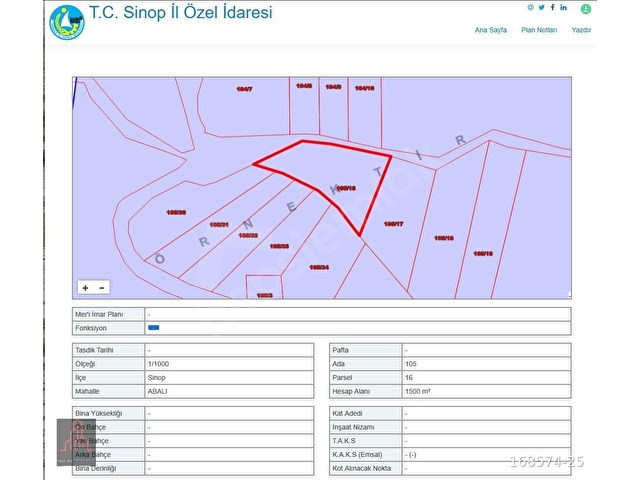
Task: Click parcel label 104/7 on the map
Action: (x=244, y=89)
